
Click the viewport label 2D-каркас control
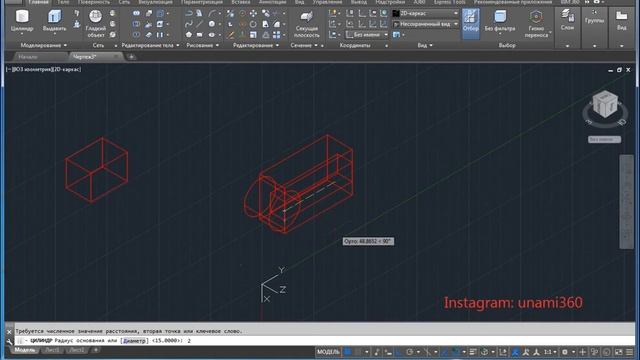pos(67,69)
